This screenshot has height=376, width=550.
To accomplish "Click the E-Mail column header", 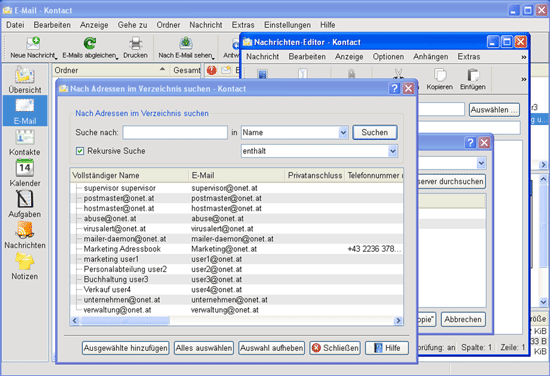I will coord(236,175).
